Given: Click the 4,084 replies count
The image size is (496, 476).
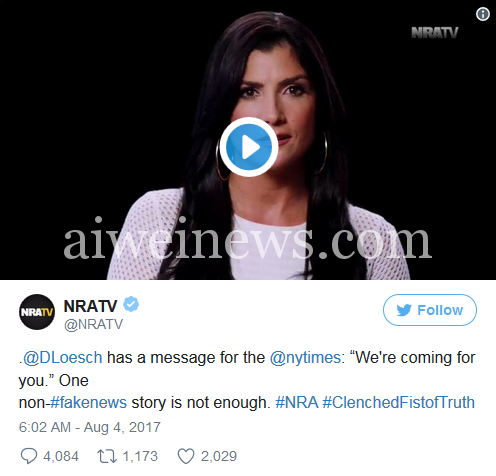Looking at the screenshot, I should (x=61, y=456).
